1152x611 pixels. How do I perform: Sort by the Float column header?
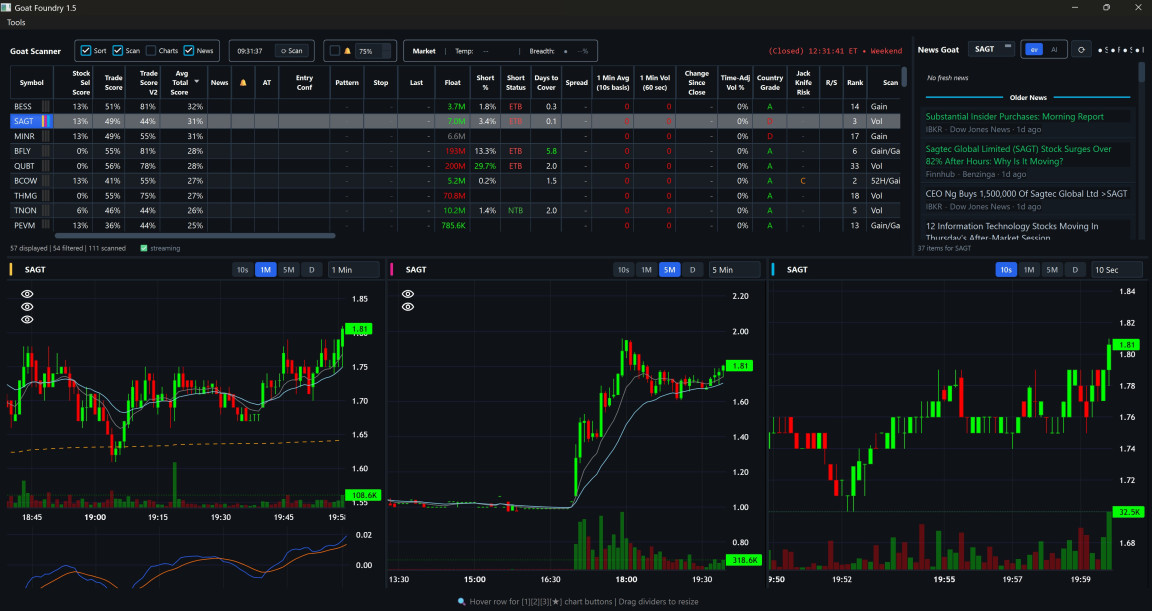(453, 82)
